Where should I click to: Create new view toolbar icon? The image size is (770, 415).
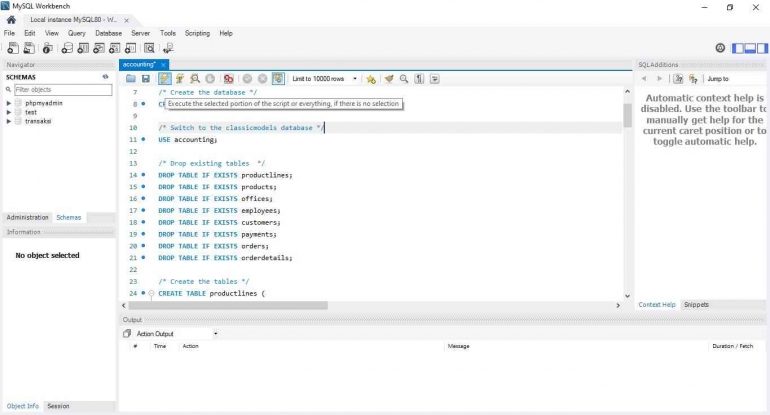99,48
